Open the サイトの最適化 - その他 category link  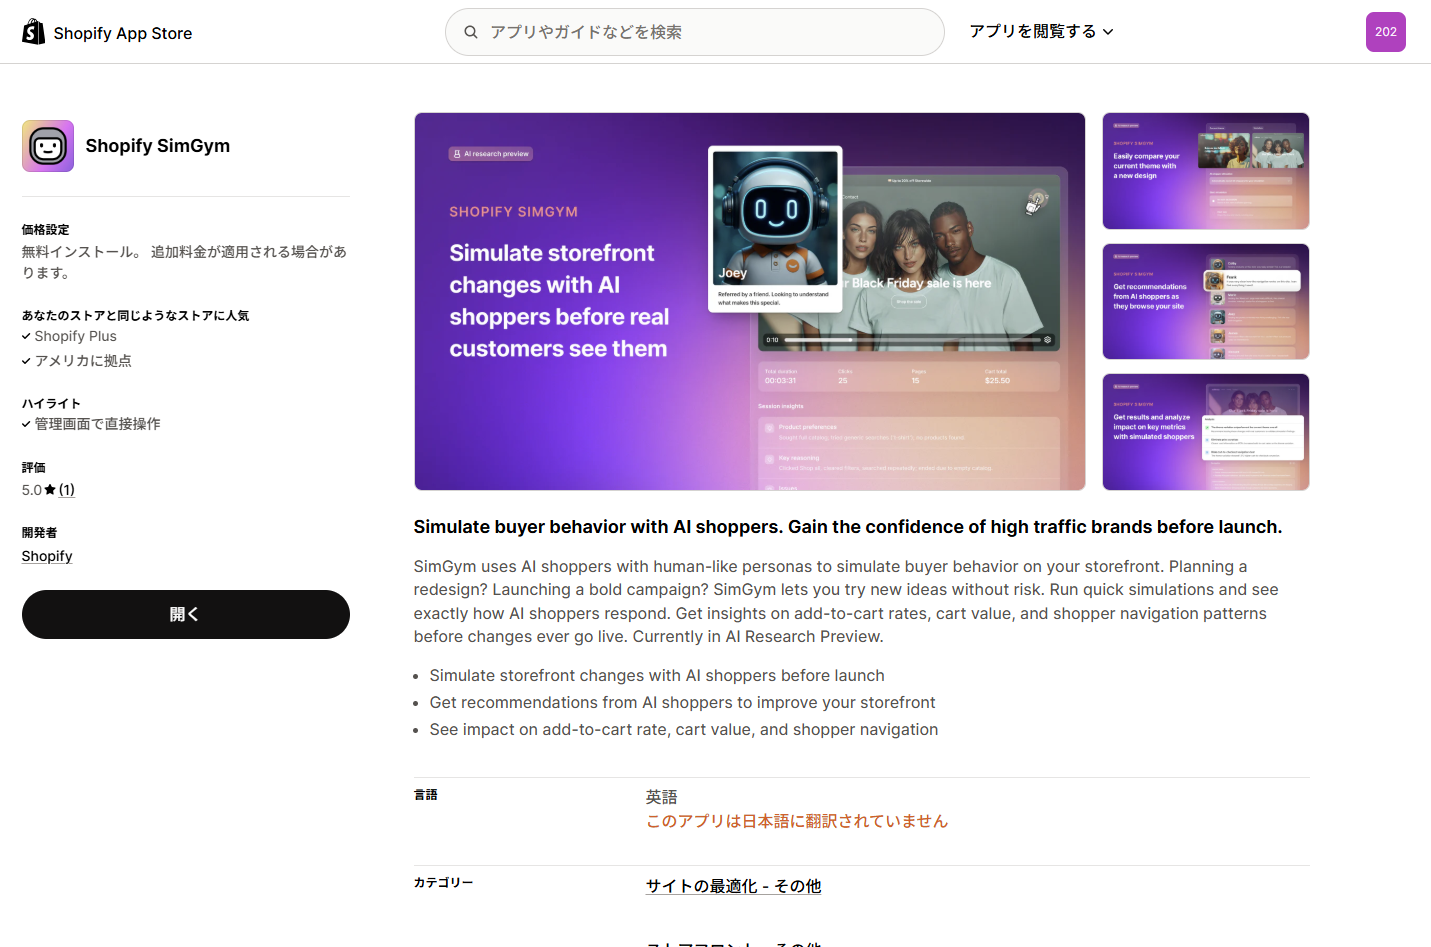(733, 886)
